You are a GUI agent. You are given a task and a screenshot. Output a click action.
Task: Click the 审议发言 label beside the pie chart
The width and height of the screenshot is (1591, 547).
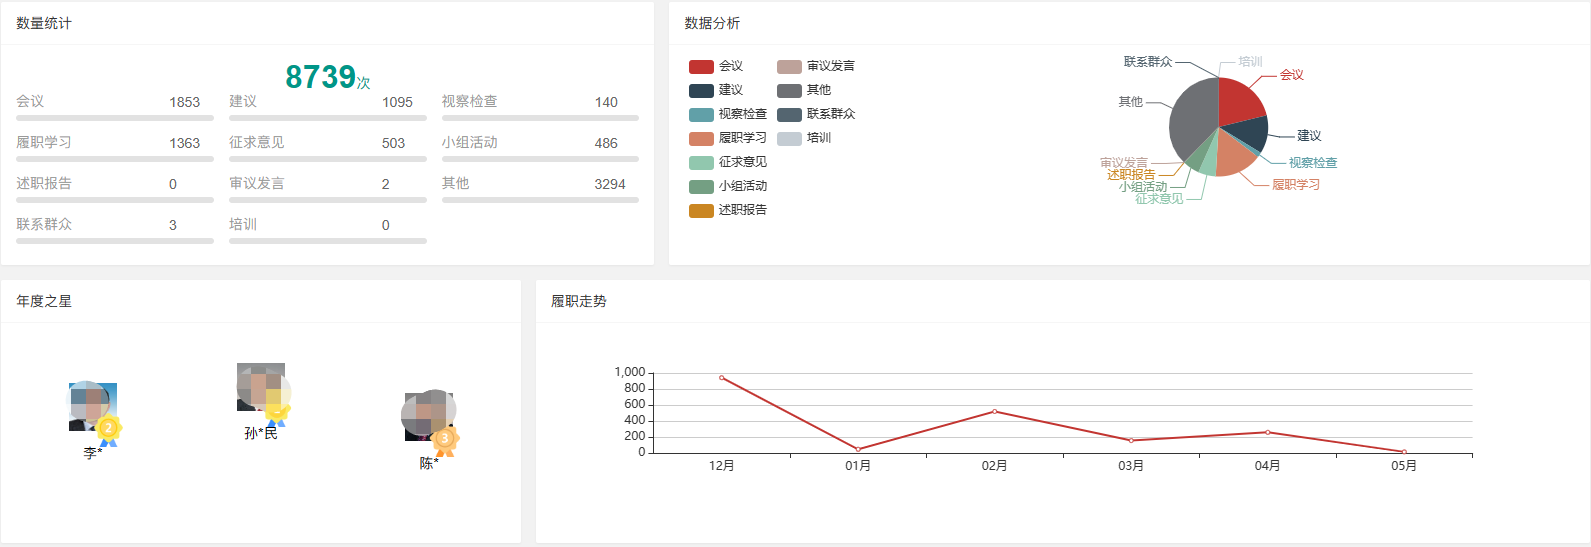[1124, 163]
